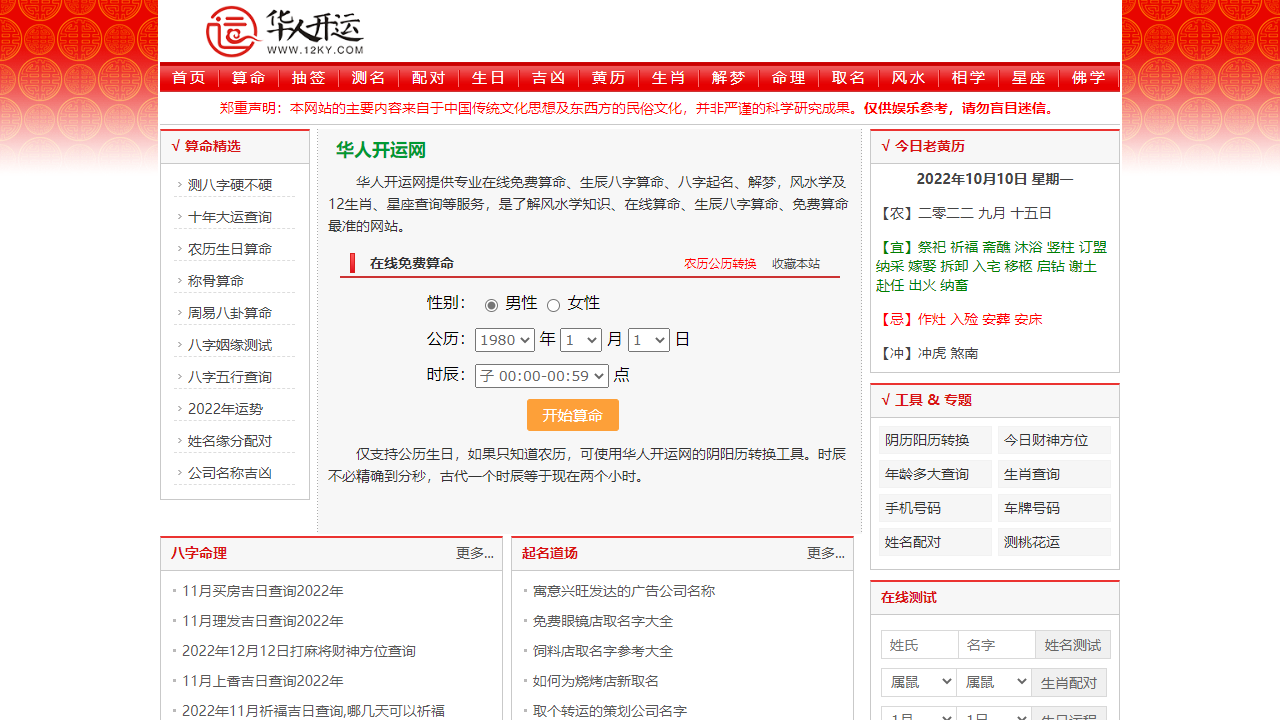Open the 时辰 hour dropdown
This screenshot has height=720, width=1280.
pos(542,376)
